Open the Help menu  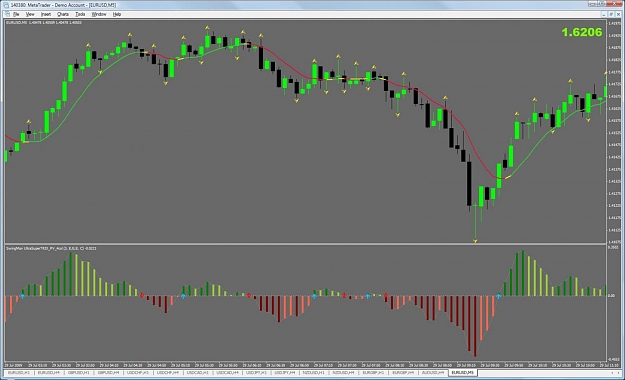click(x=117, y=14)
